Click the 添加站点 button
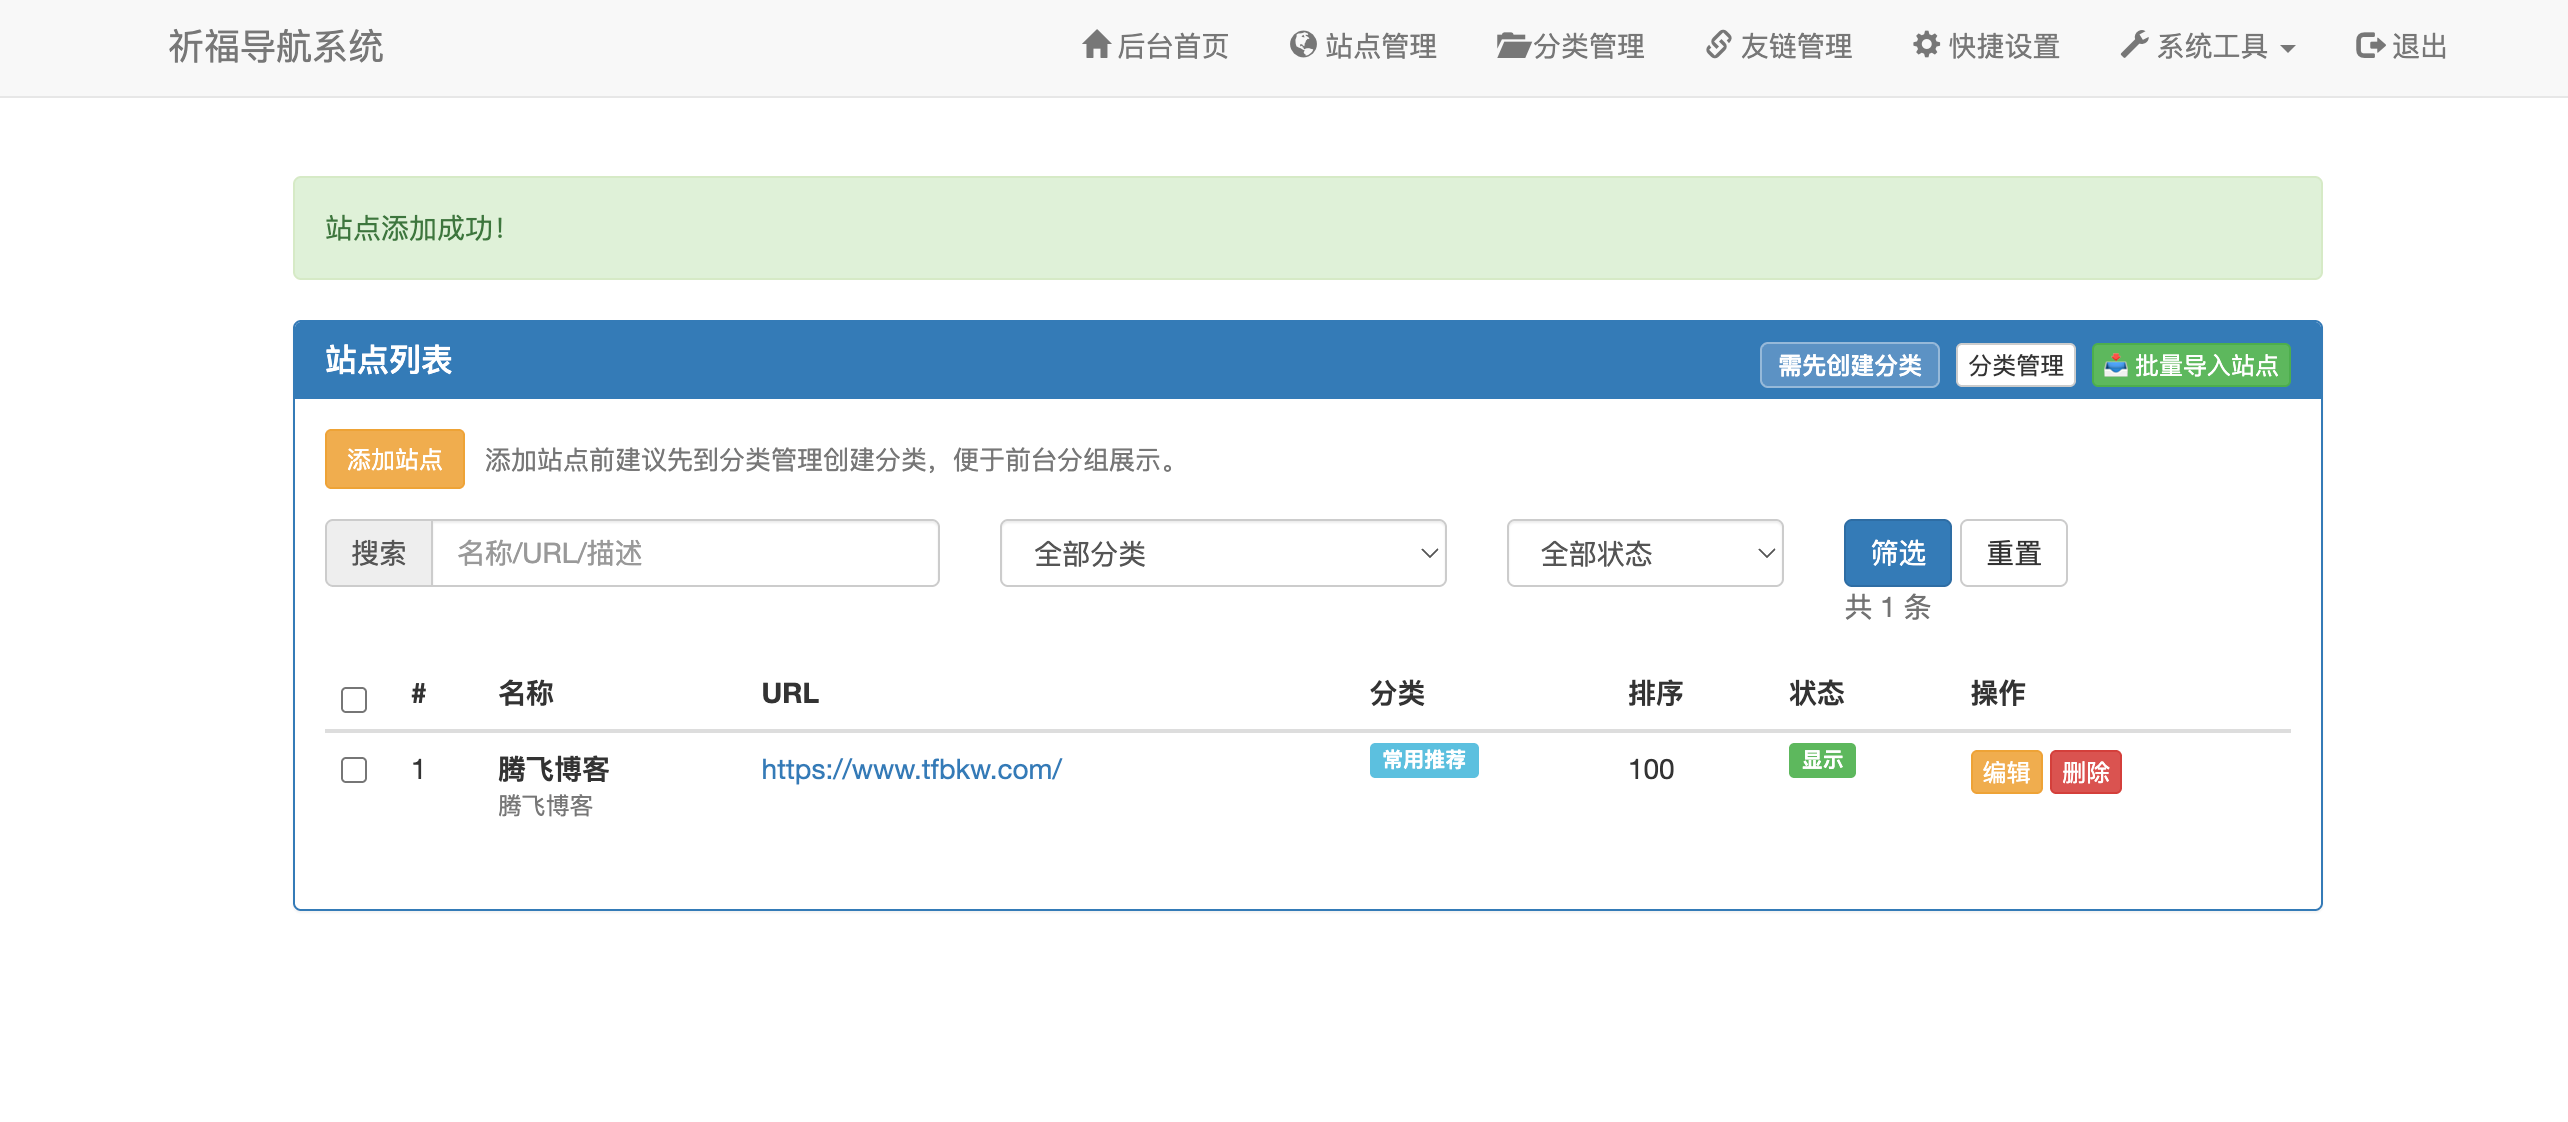Viewport: 2568px width, 1122px height. (395, 459)
